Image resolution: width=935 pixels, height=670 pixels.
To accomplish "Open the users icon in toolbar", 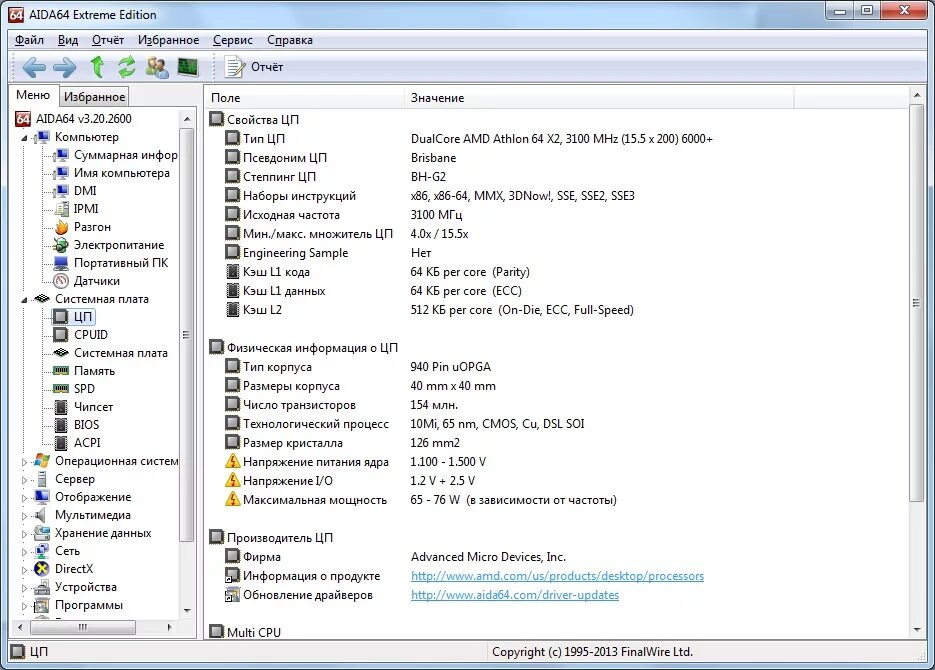I will click(x=157, y=67).
